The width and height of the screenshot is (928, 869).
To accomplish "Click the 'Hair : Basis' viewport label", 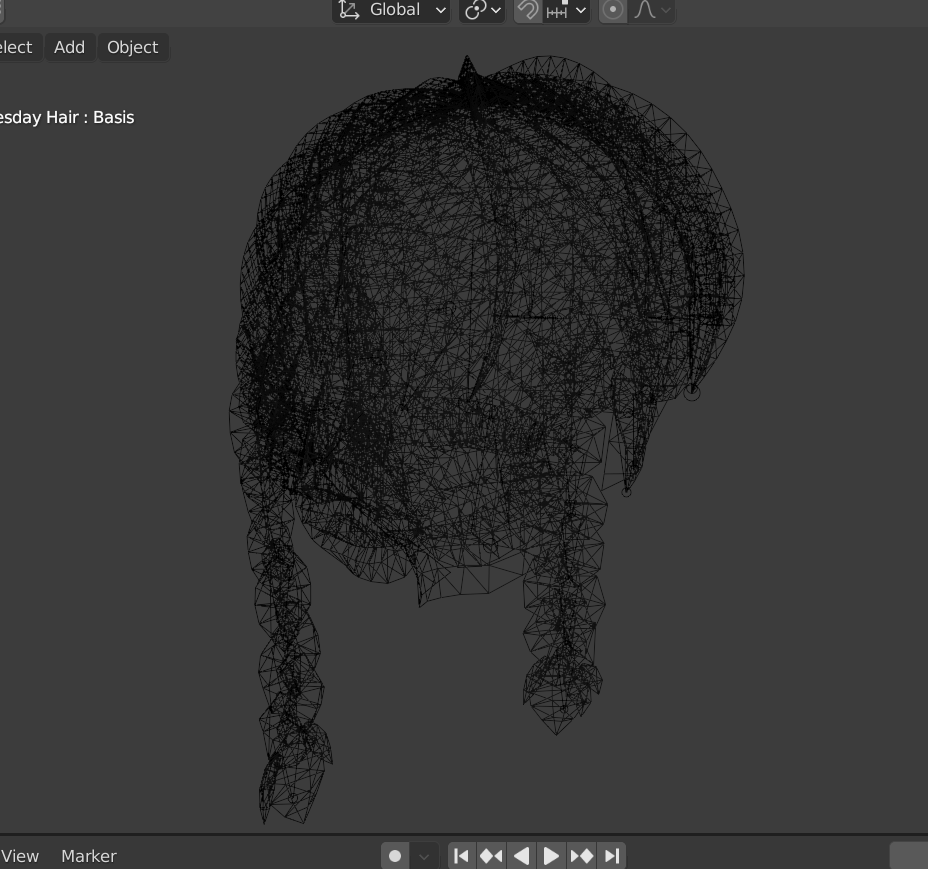I will [90, 117].
